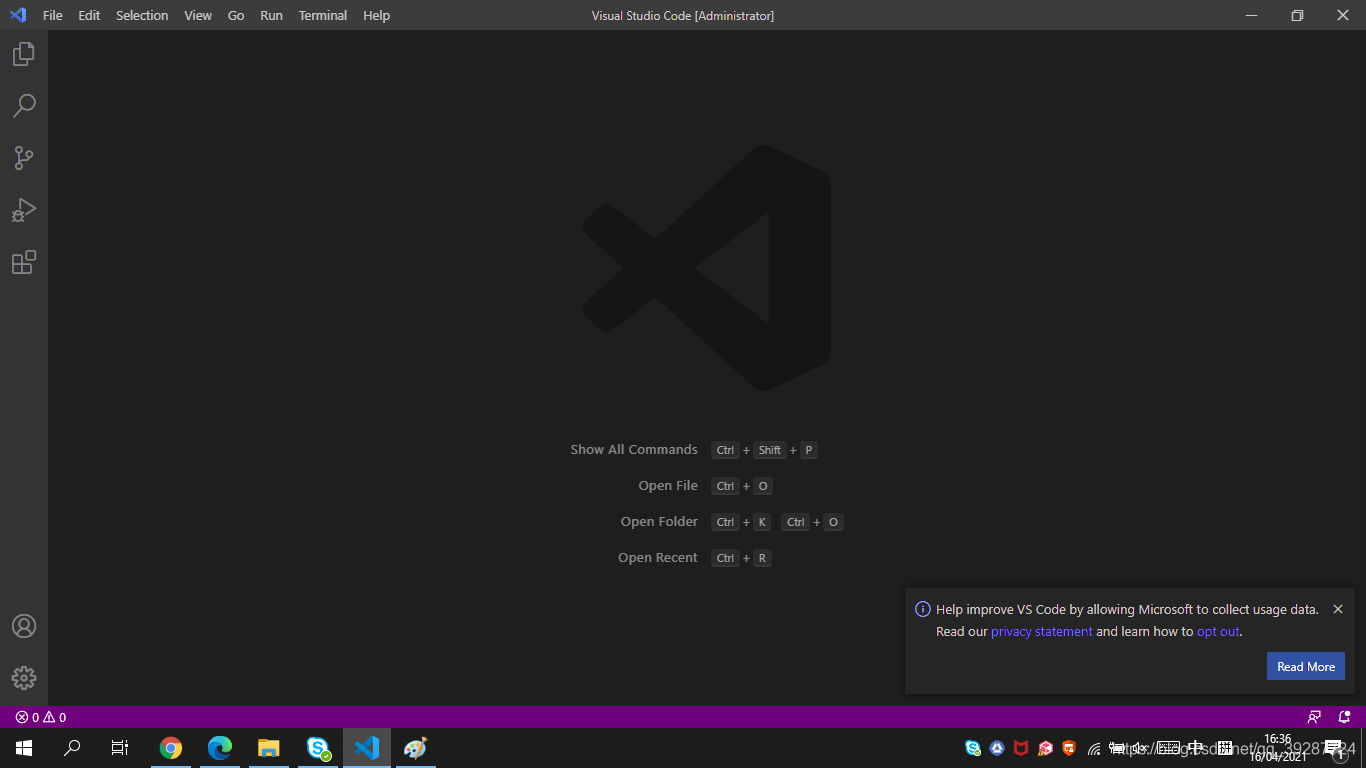Open Skype from the taskbar

(318, 748)
